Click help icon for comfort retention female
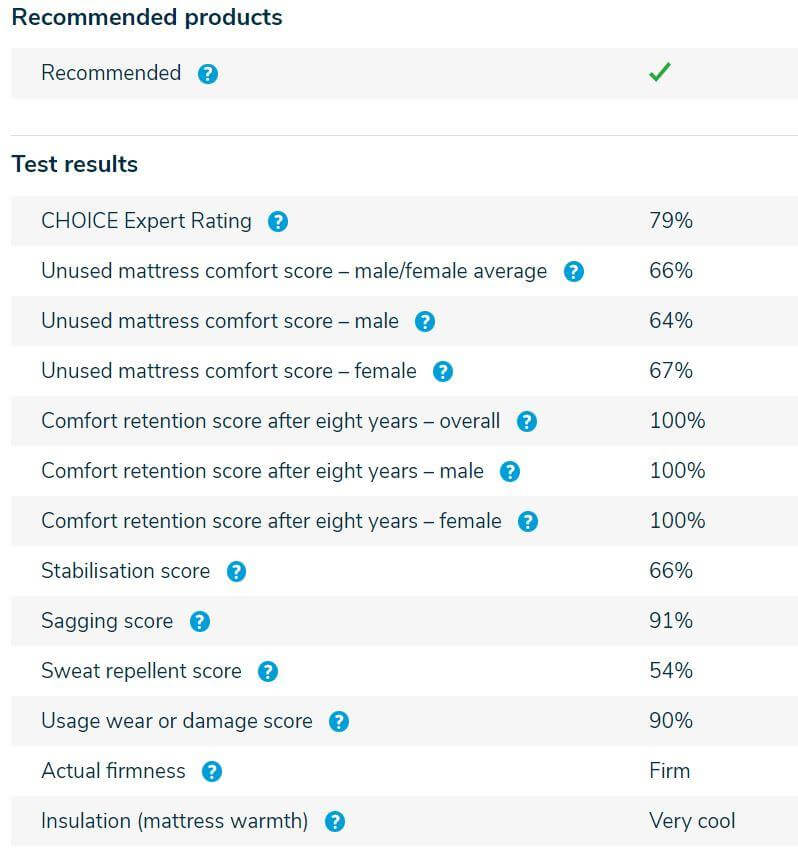The height and width of the screenshot is (862, 798). [528, 522]
